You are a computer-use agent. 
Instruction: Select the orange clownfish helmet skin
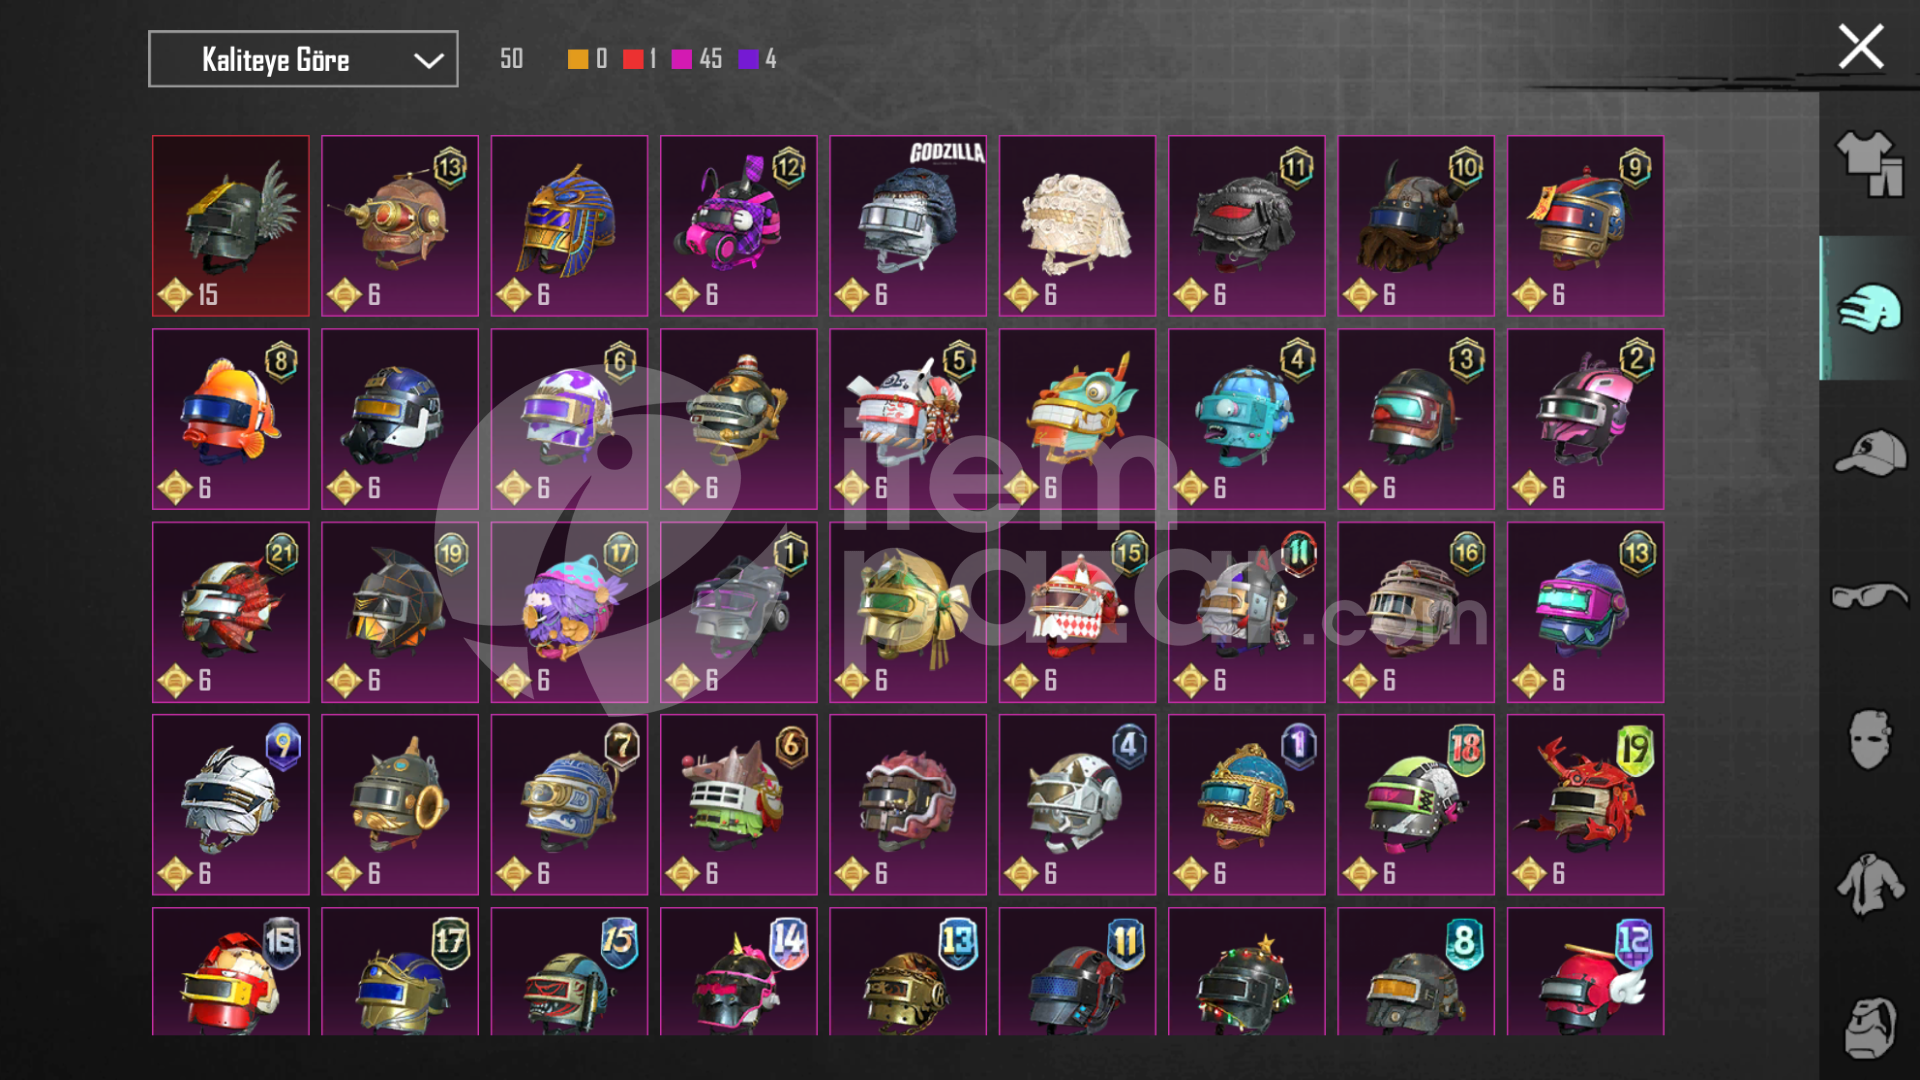[x=231, y=419]
